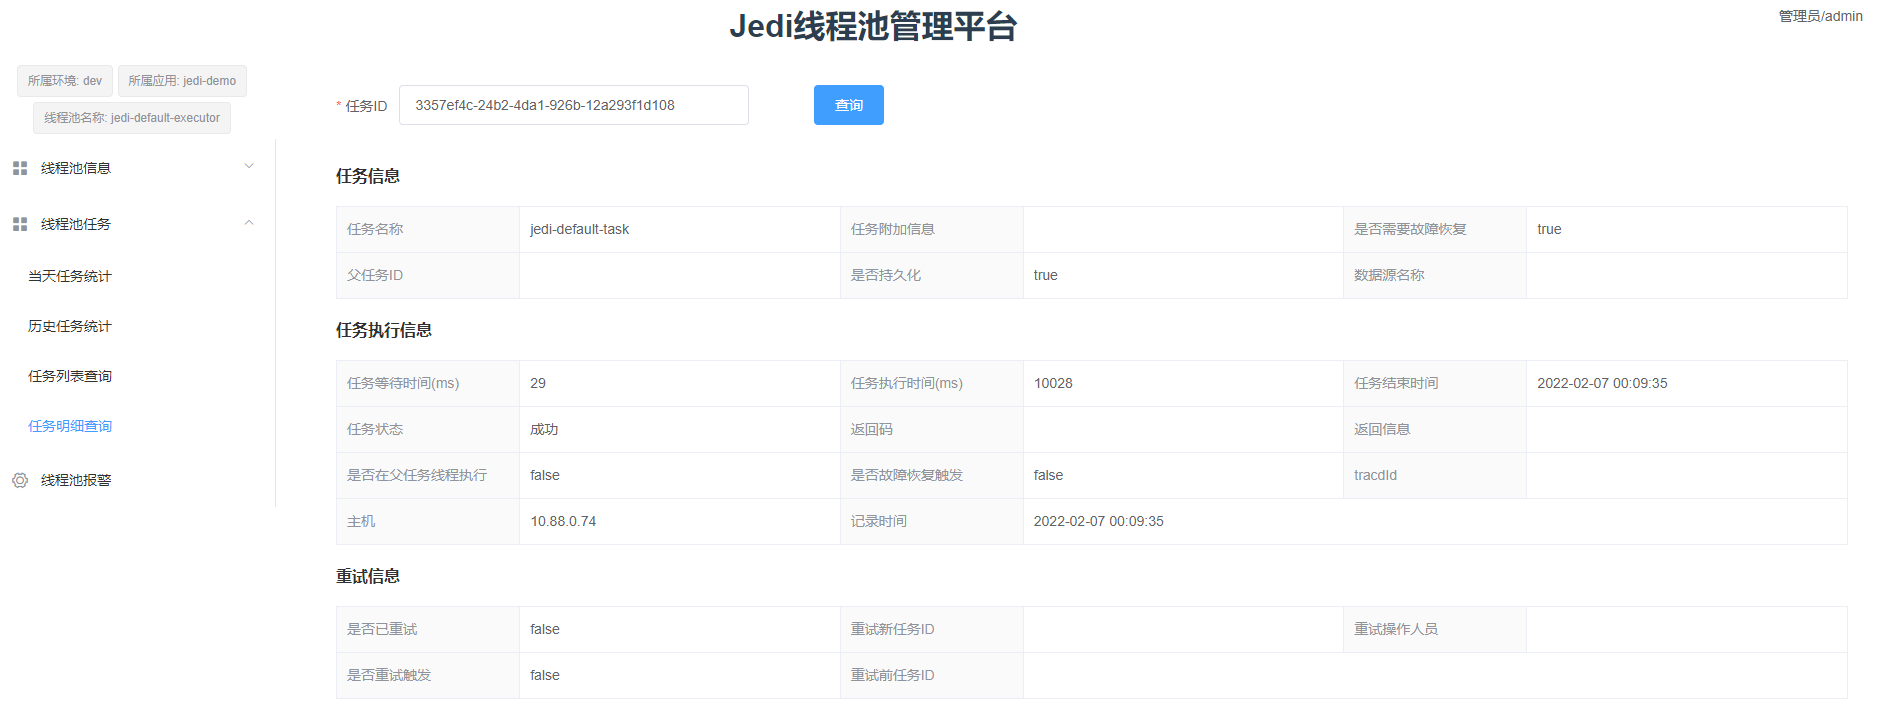Viewport: 1879px width, 723px height.
Task: Expand the 线程池信息 menu chevron
Action: (x=249, y=167)
